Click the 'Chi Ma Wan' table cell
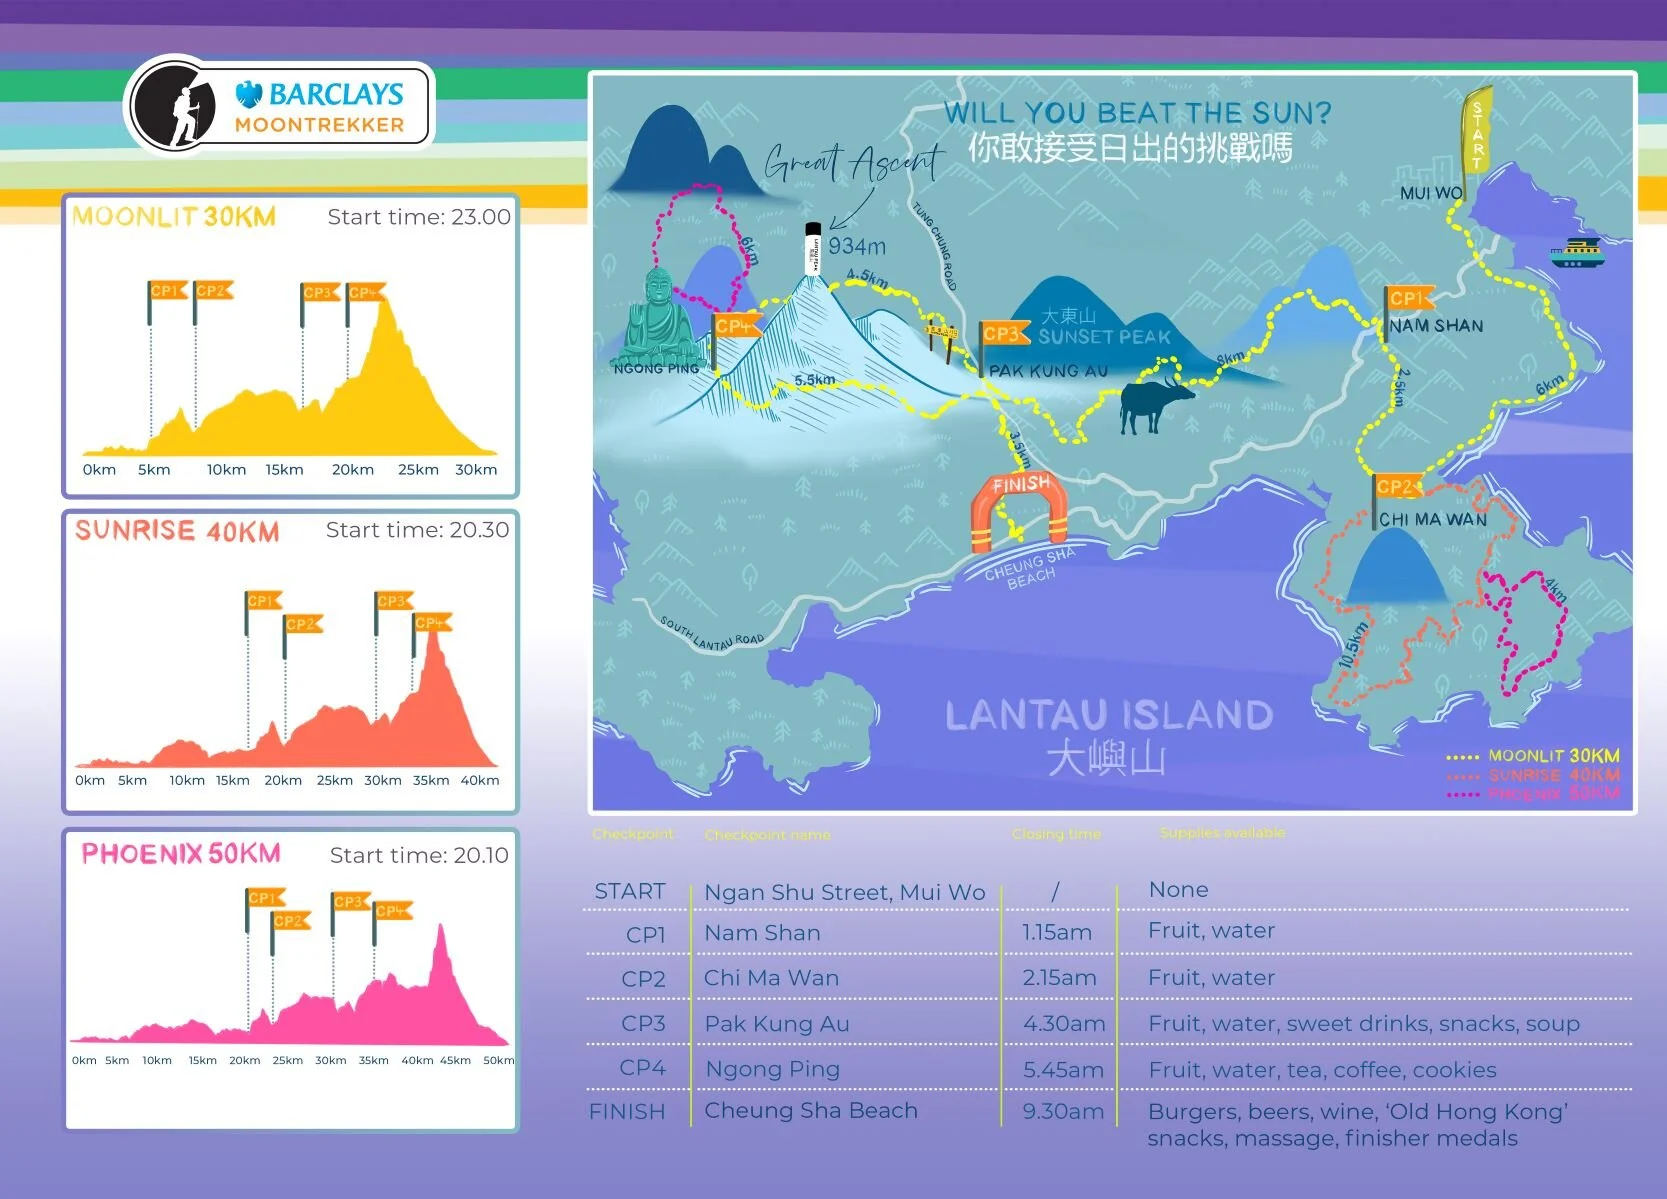 tap(771, 978)
